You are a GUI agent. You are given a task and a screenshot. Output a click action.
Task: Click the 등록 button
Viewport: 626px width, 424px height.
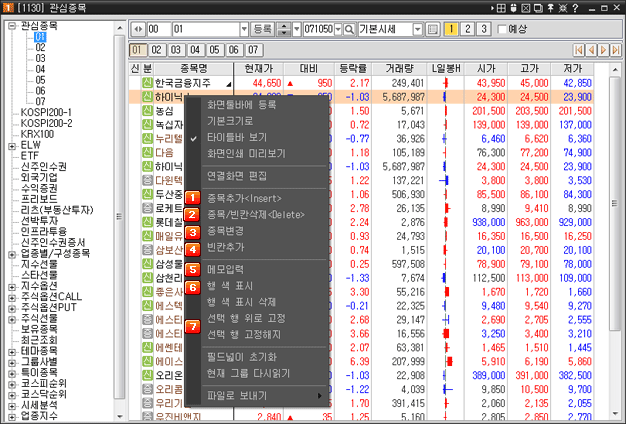pos(261,30)
